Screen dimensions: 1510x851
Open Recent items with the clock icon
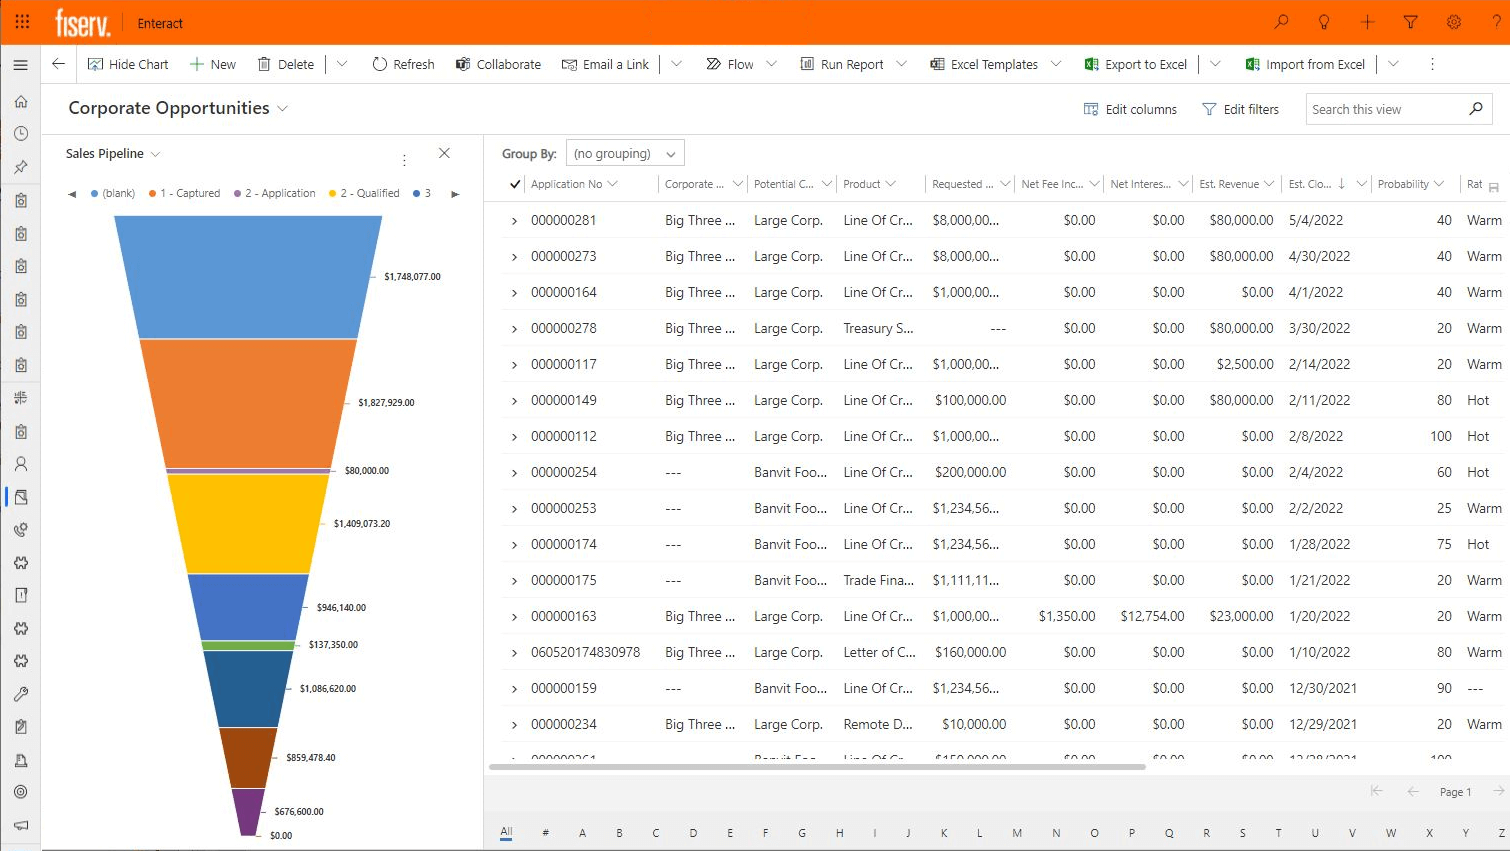20,133
